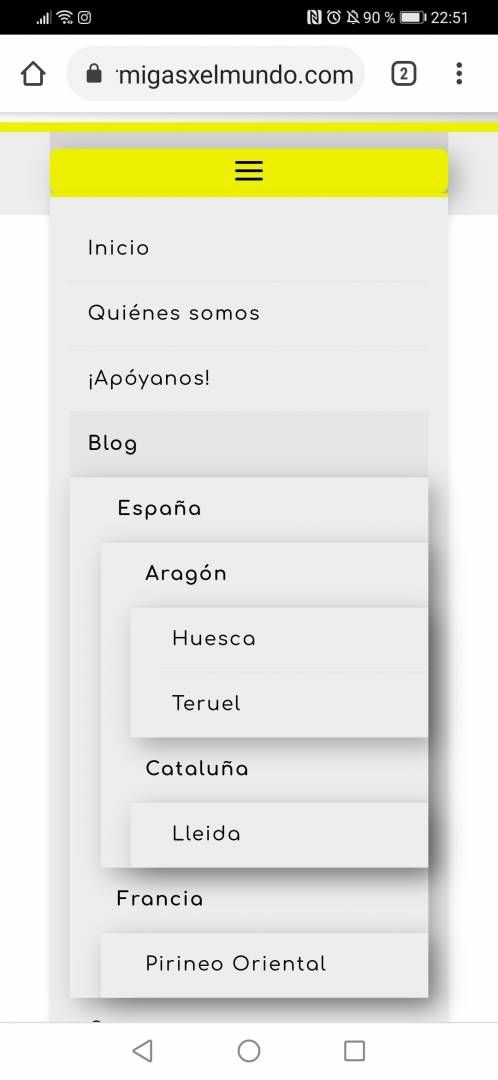Image resolution: width=498 pixels, height=1080 pixels.
Task: Tap the Android recent apps square
Action: [354, 1050]
